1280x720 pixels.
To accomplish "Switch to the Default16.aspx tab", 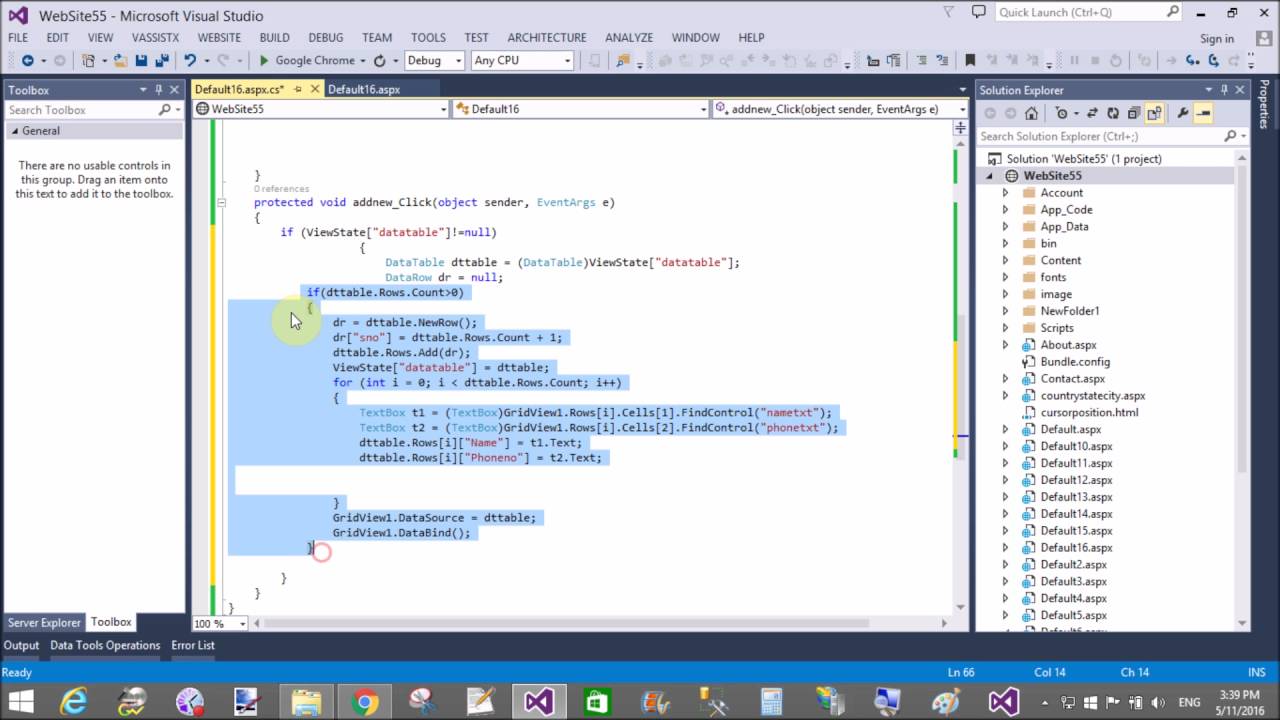I will click(x=364, y=89).
